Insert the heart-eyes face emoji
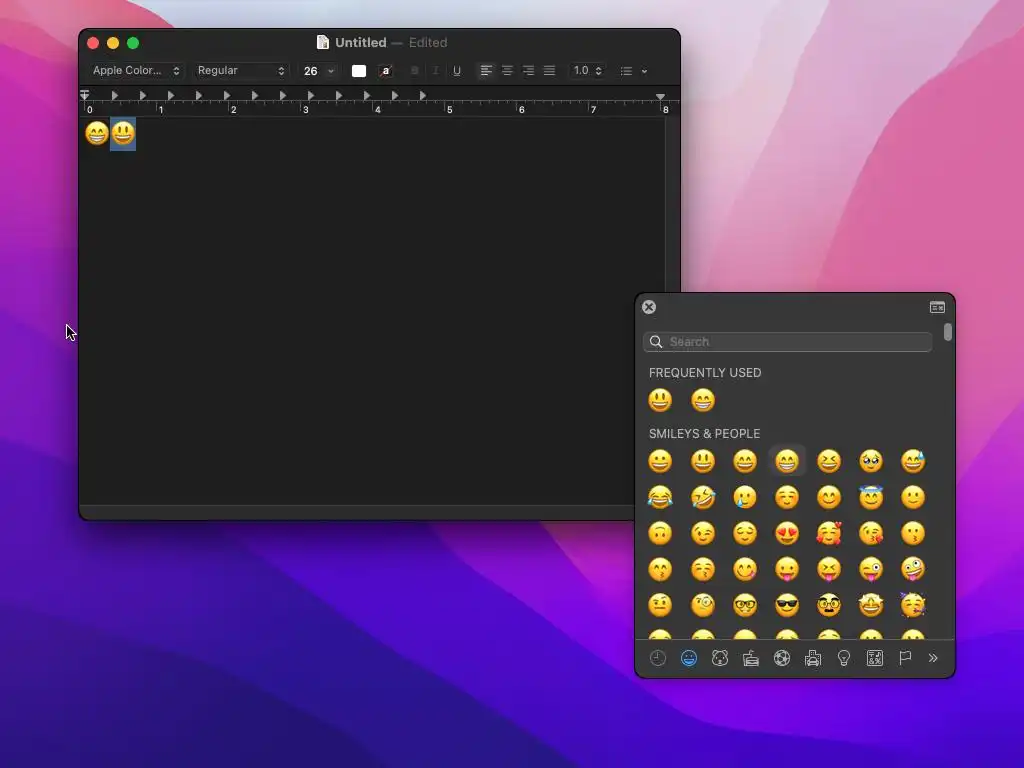Viewport: 1024px width, 768px height. [x=787, y=533]
